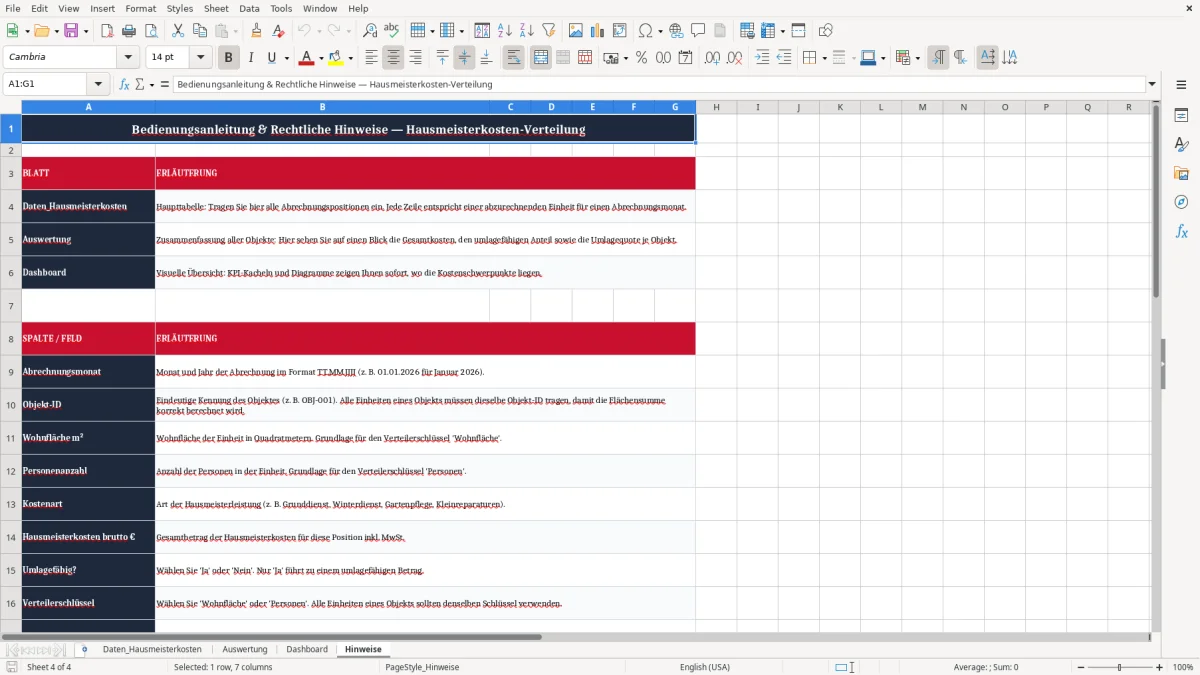Toggle Merge and Center Cells
The width and height of the screenshot is (1200, 675).
tap(541, 58)
